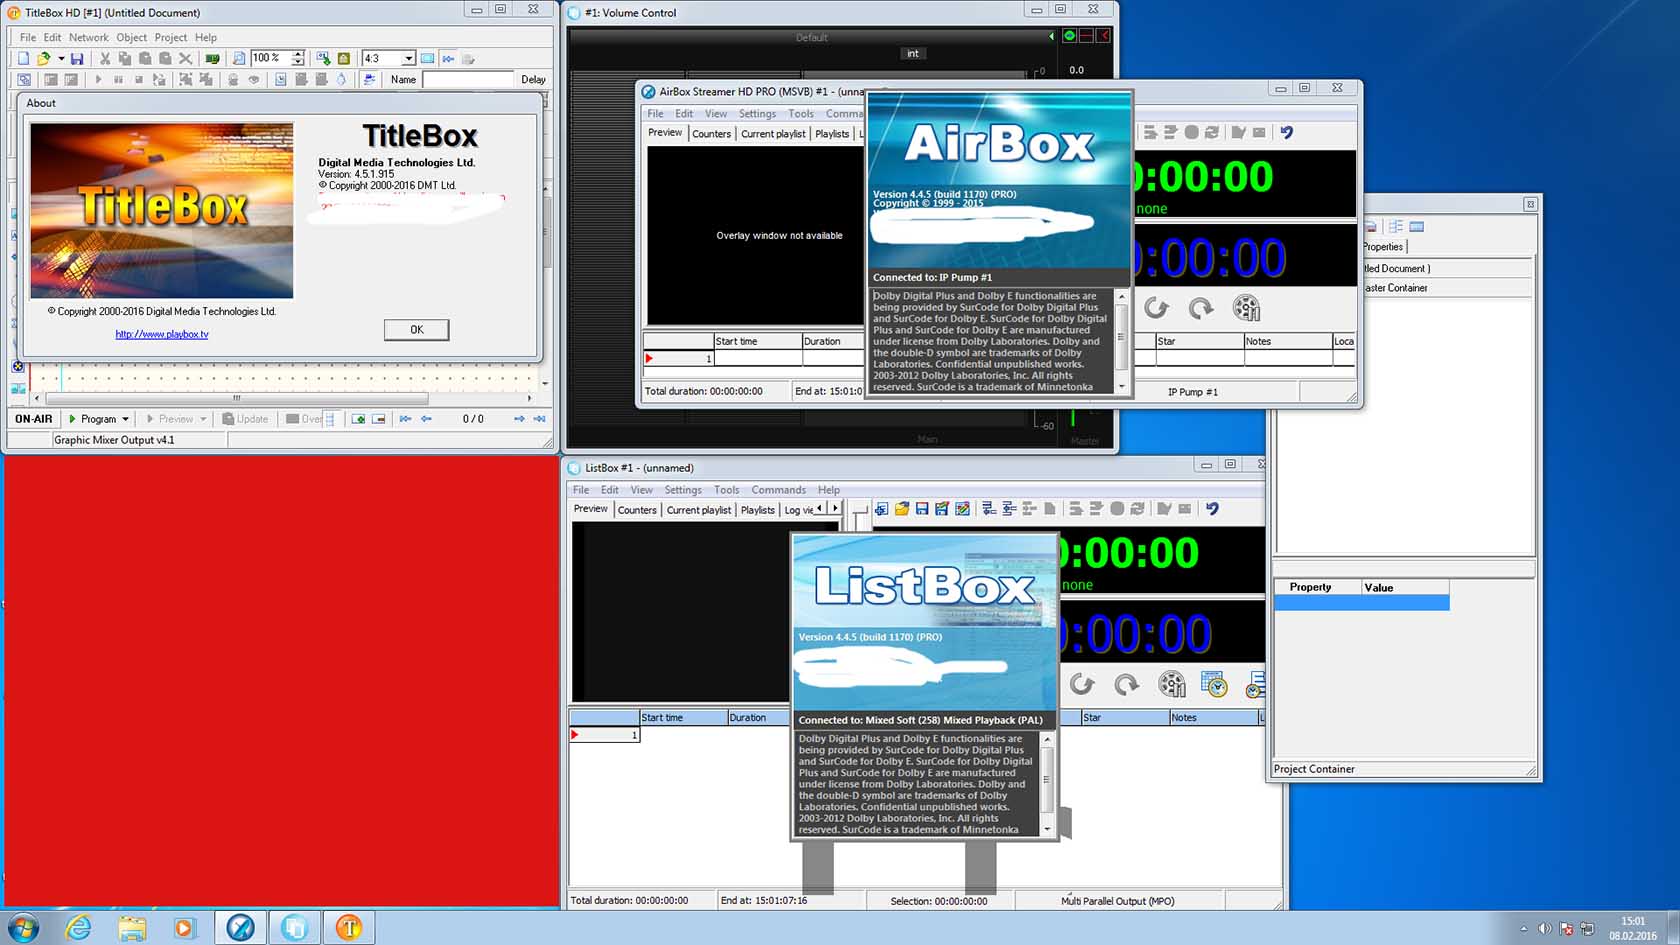Jump to last item arrow right of 0 / 0 counter

pos(539,419)
